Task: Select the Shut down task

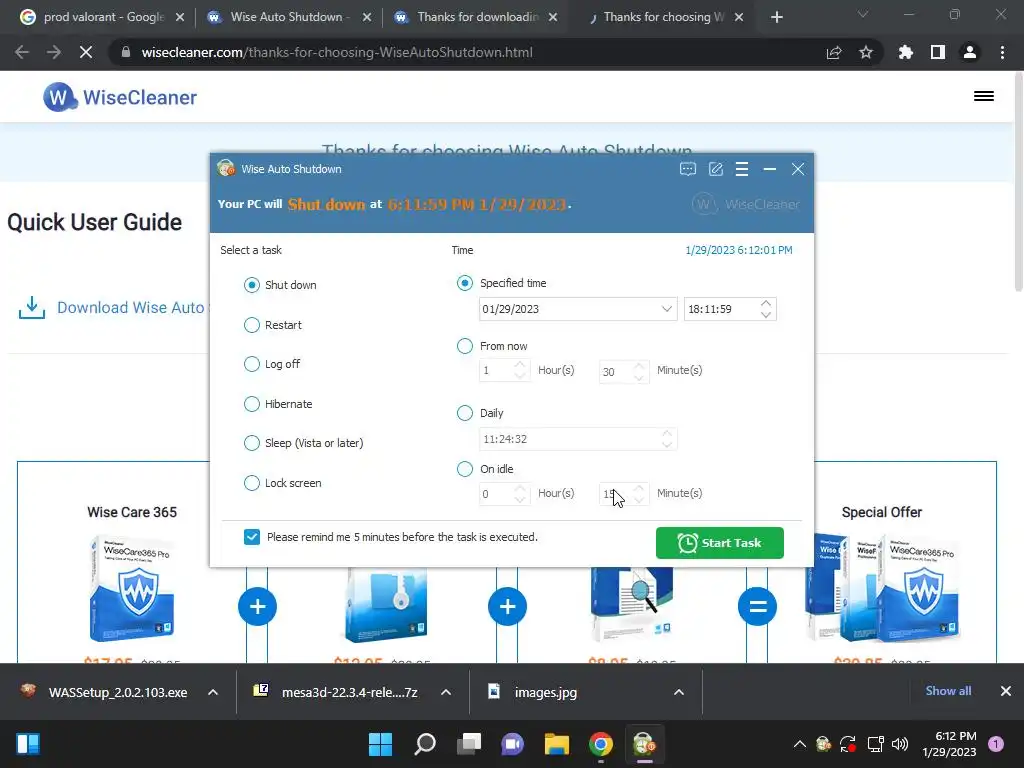Action: [252, 285]
